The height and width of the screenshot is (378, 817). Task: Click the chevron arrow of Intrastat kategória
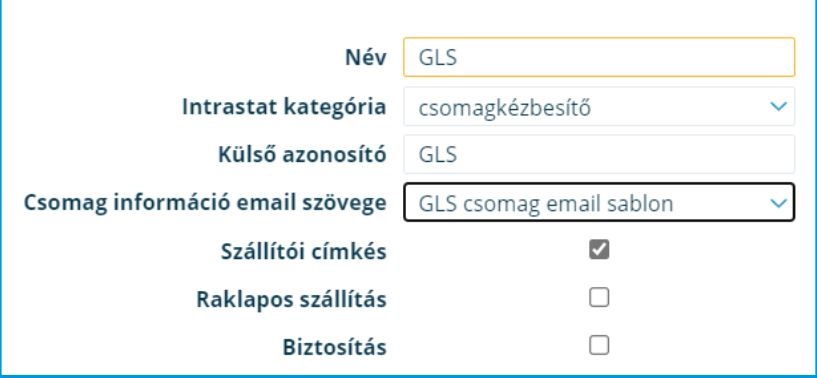(778, 106)
